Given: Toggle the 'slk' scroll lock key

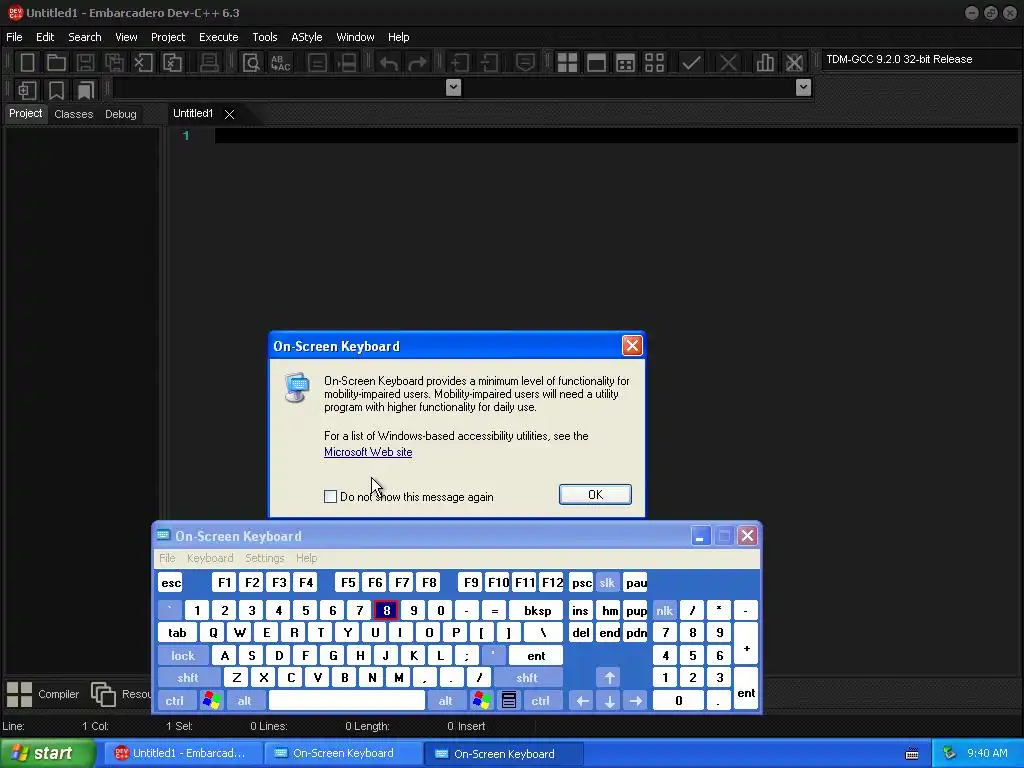Looking at the screenshot, I should pyautogui.click(x=607, y=583).
